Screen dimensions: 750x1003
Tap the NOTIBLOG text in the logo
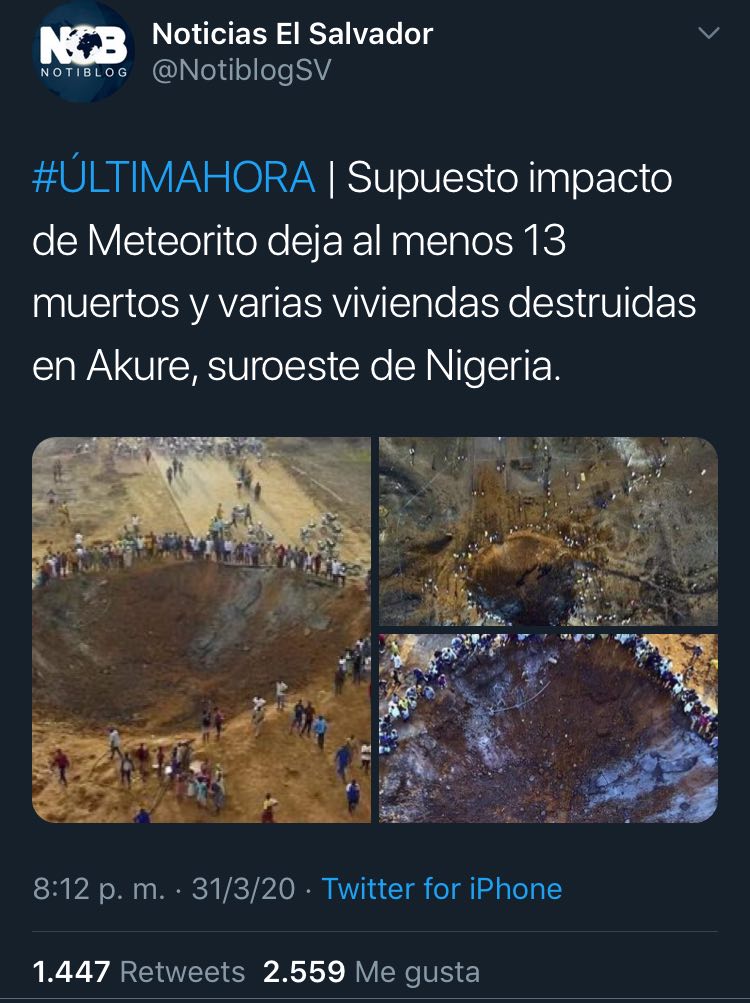tap(84, 72)
